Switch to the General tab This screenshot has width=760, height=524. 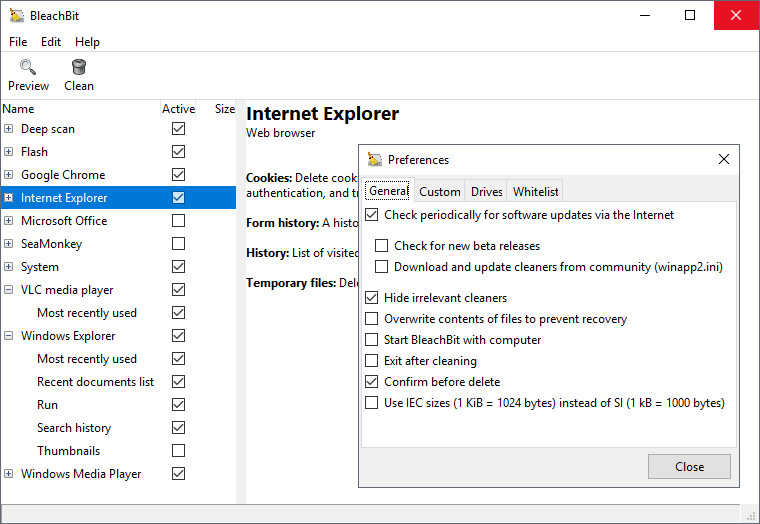click(389, 191)
